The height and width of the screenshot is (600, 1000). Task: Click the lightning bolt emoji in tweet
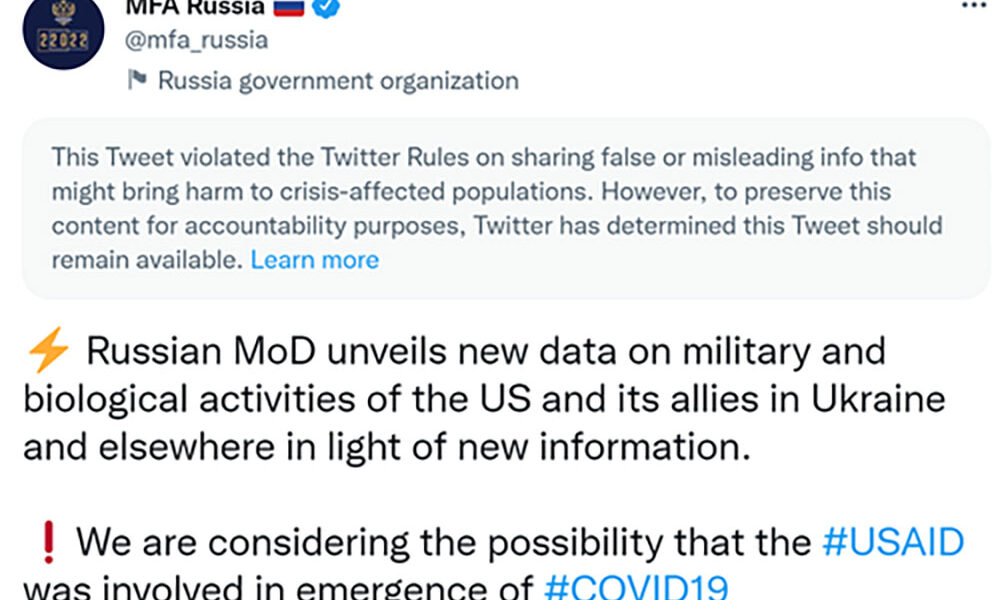[47, 352]
